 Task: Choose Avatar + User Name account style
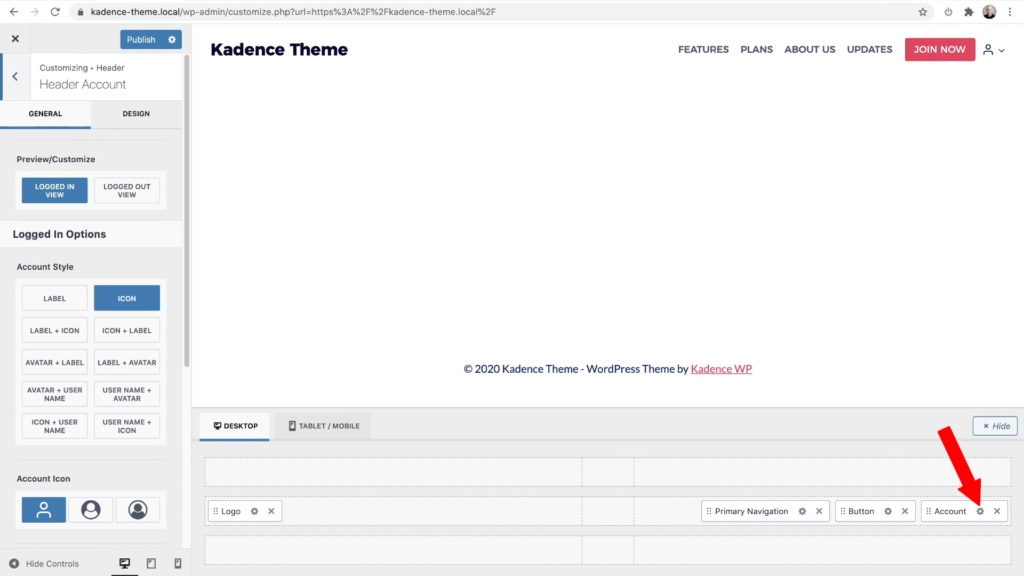(x=54, y=394)
